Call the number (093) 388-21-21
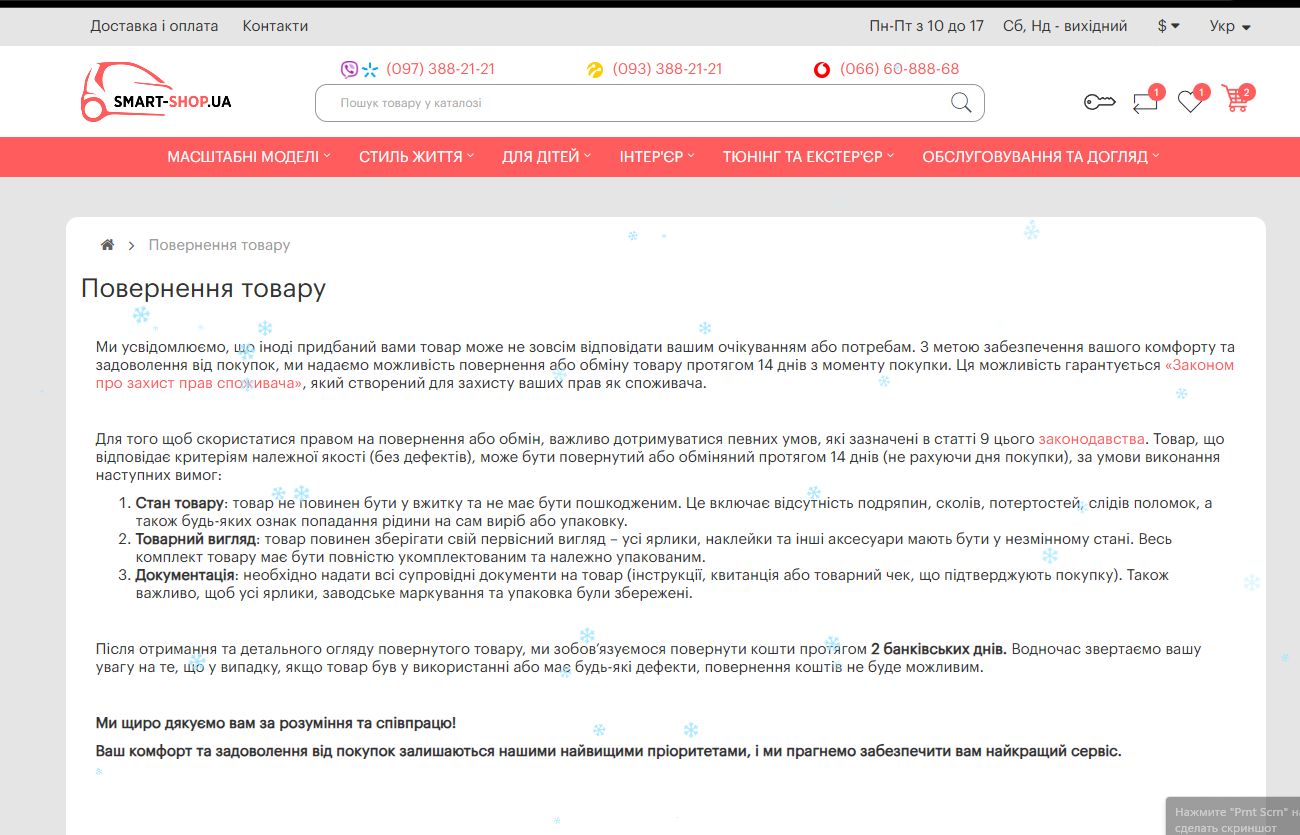 click(x=667, y=69)
